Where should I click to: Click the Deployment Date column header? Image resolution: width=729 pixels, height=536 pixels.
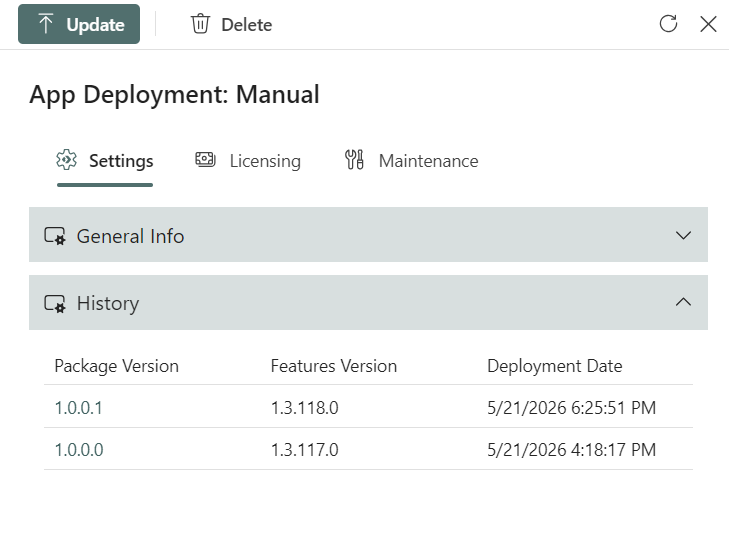(555, 366)
